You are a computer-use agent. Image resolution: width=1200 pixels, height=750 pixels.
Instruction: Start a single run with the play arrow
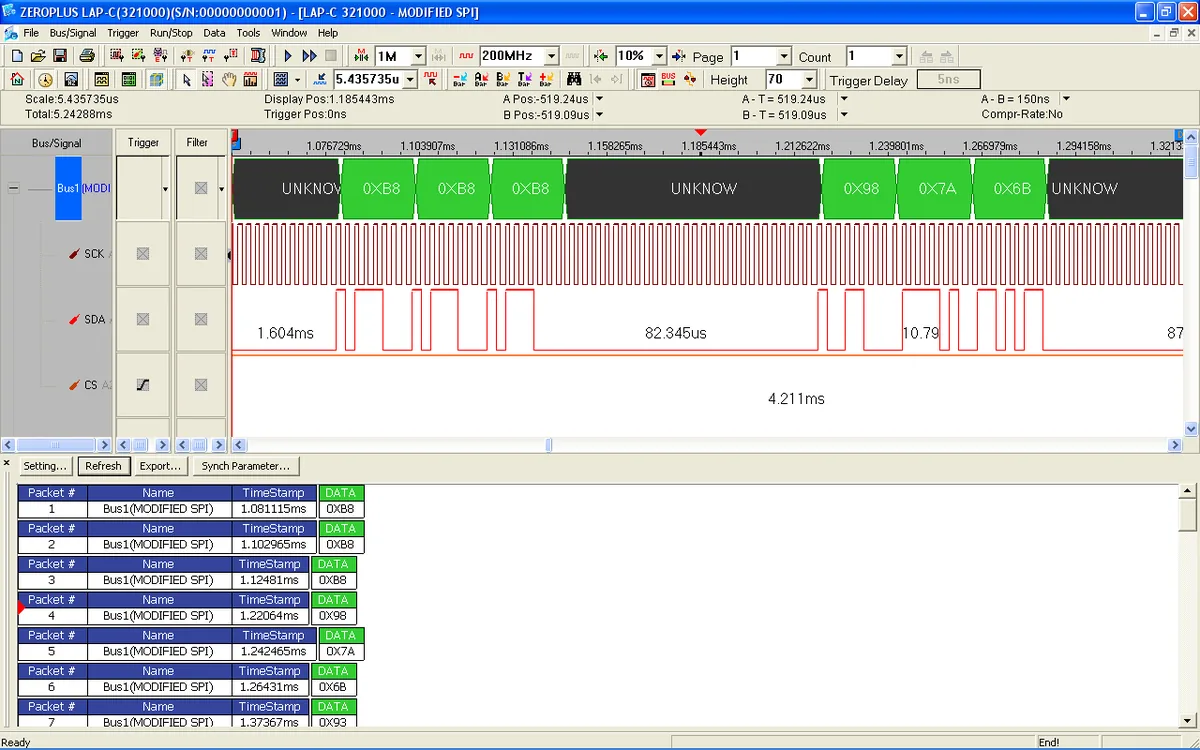tap(288, 56)
